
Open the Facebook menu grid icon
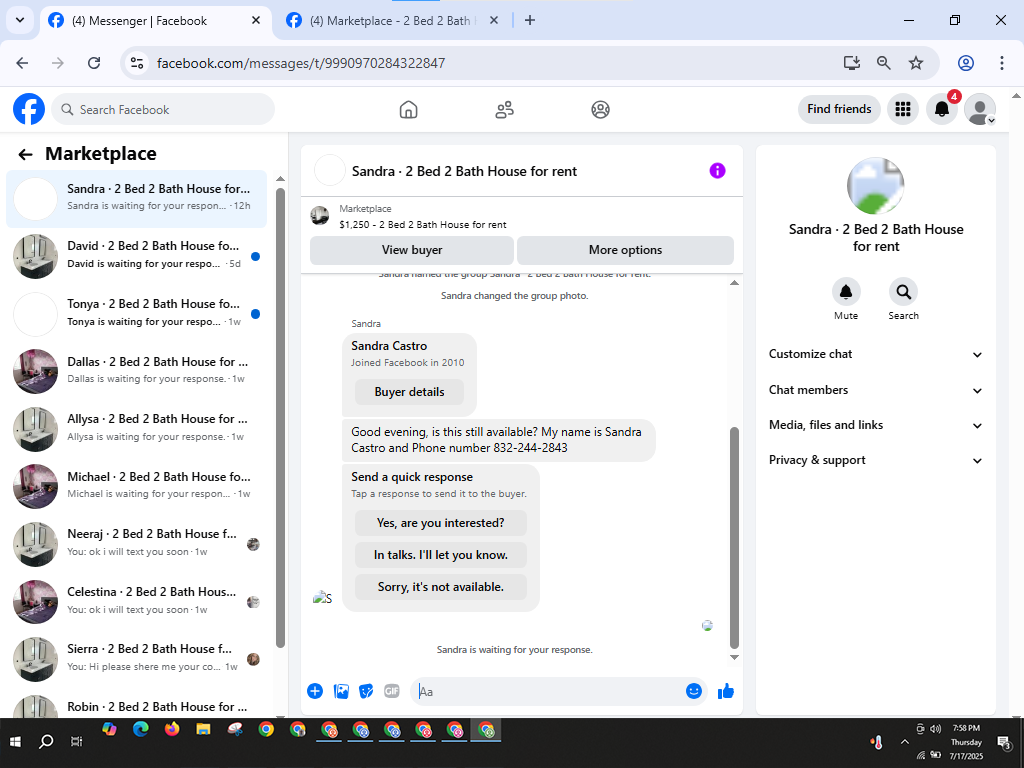click(903, 109)
